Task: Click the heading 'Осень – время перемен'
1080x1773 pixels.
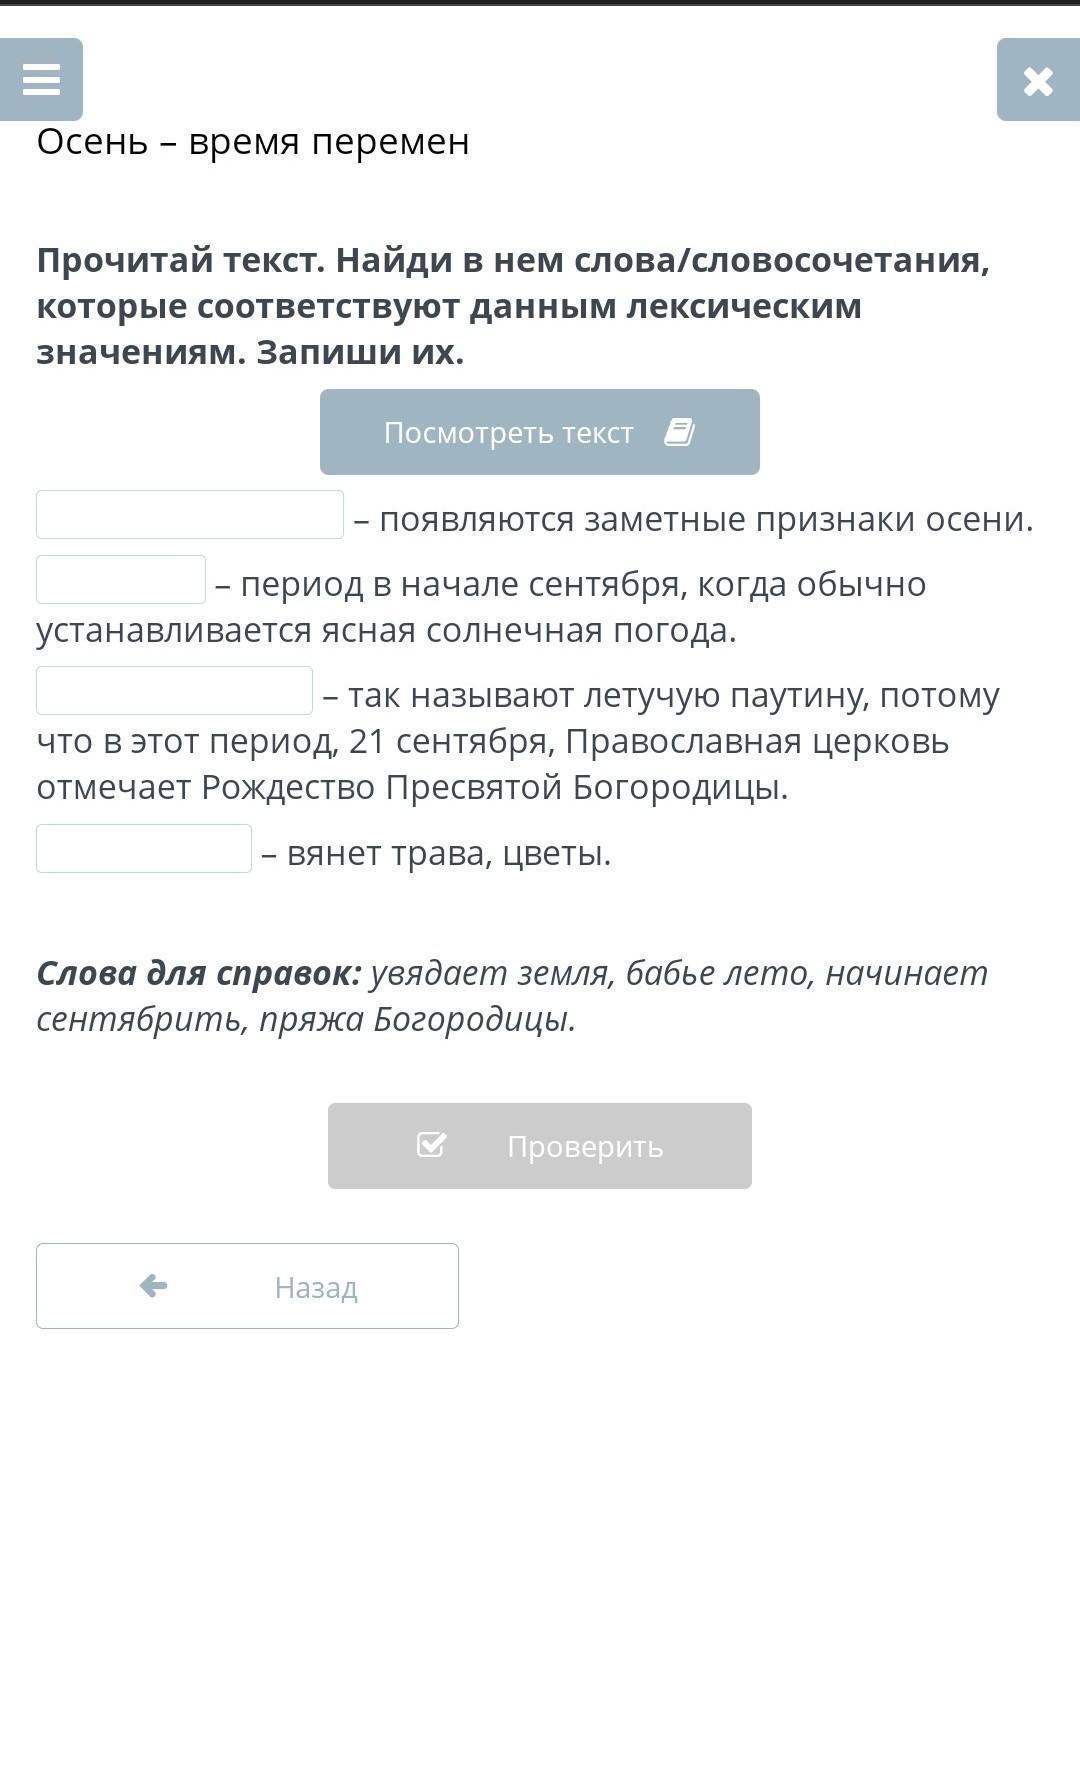Action: pos(253,142)
